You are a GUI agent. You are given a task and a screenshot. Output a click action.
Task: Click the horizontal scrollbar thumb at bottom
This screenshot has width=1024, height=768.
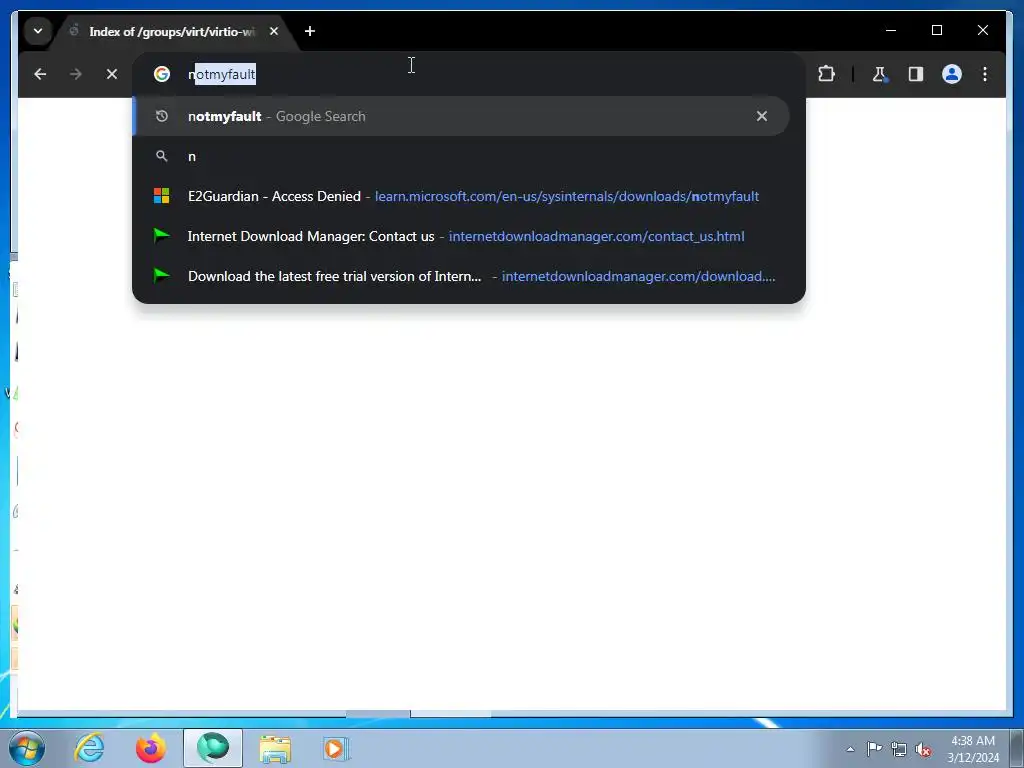(377, 714)
